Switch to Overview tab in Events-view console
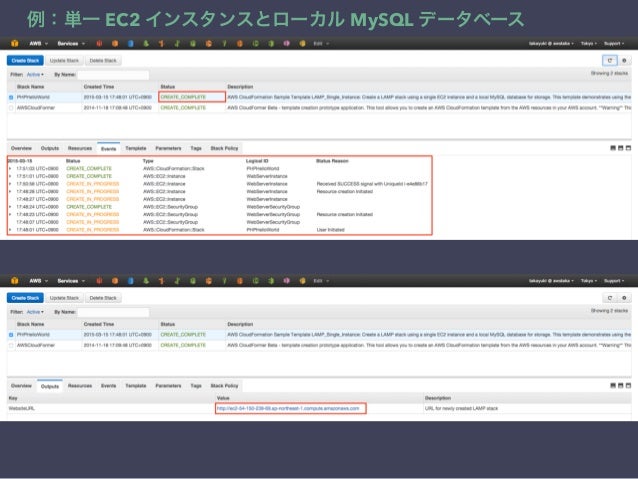The height and width of the screenshot is (479, 638). (21, 148)
